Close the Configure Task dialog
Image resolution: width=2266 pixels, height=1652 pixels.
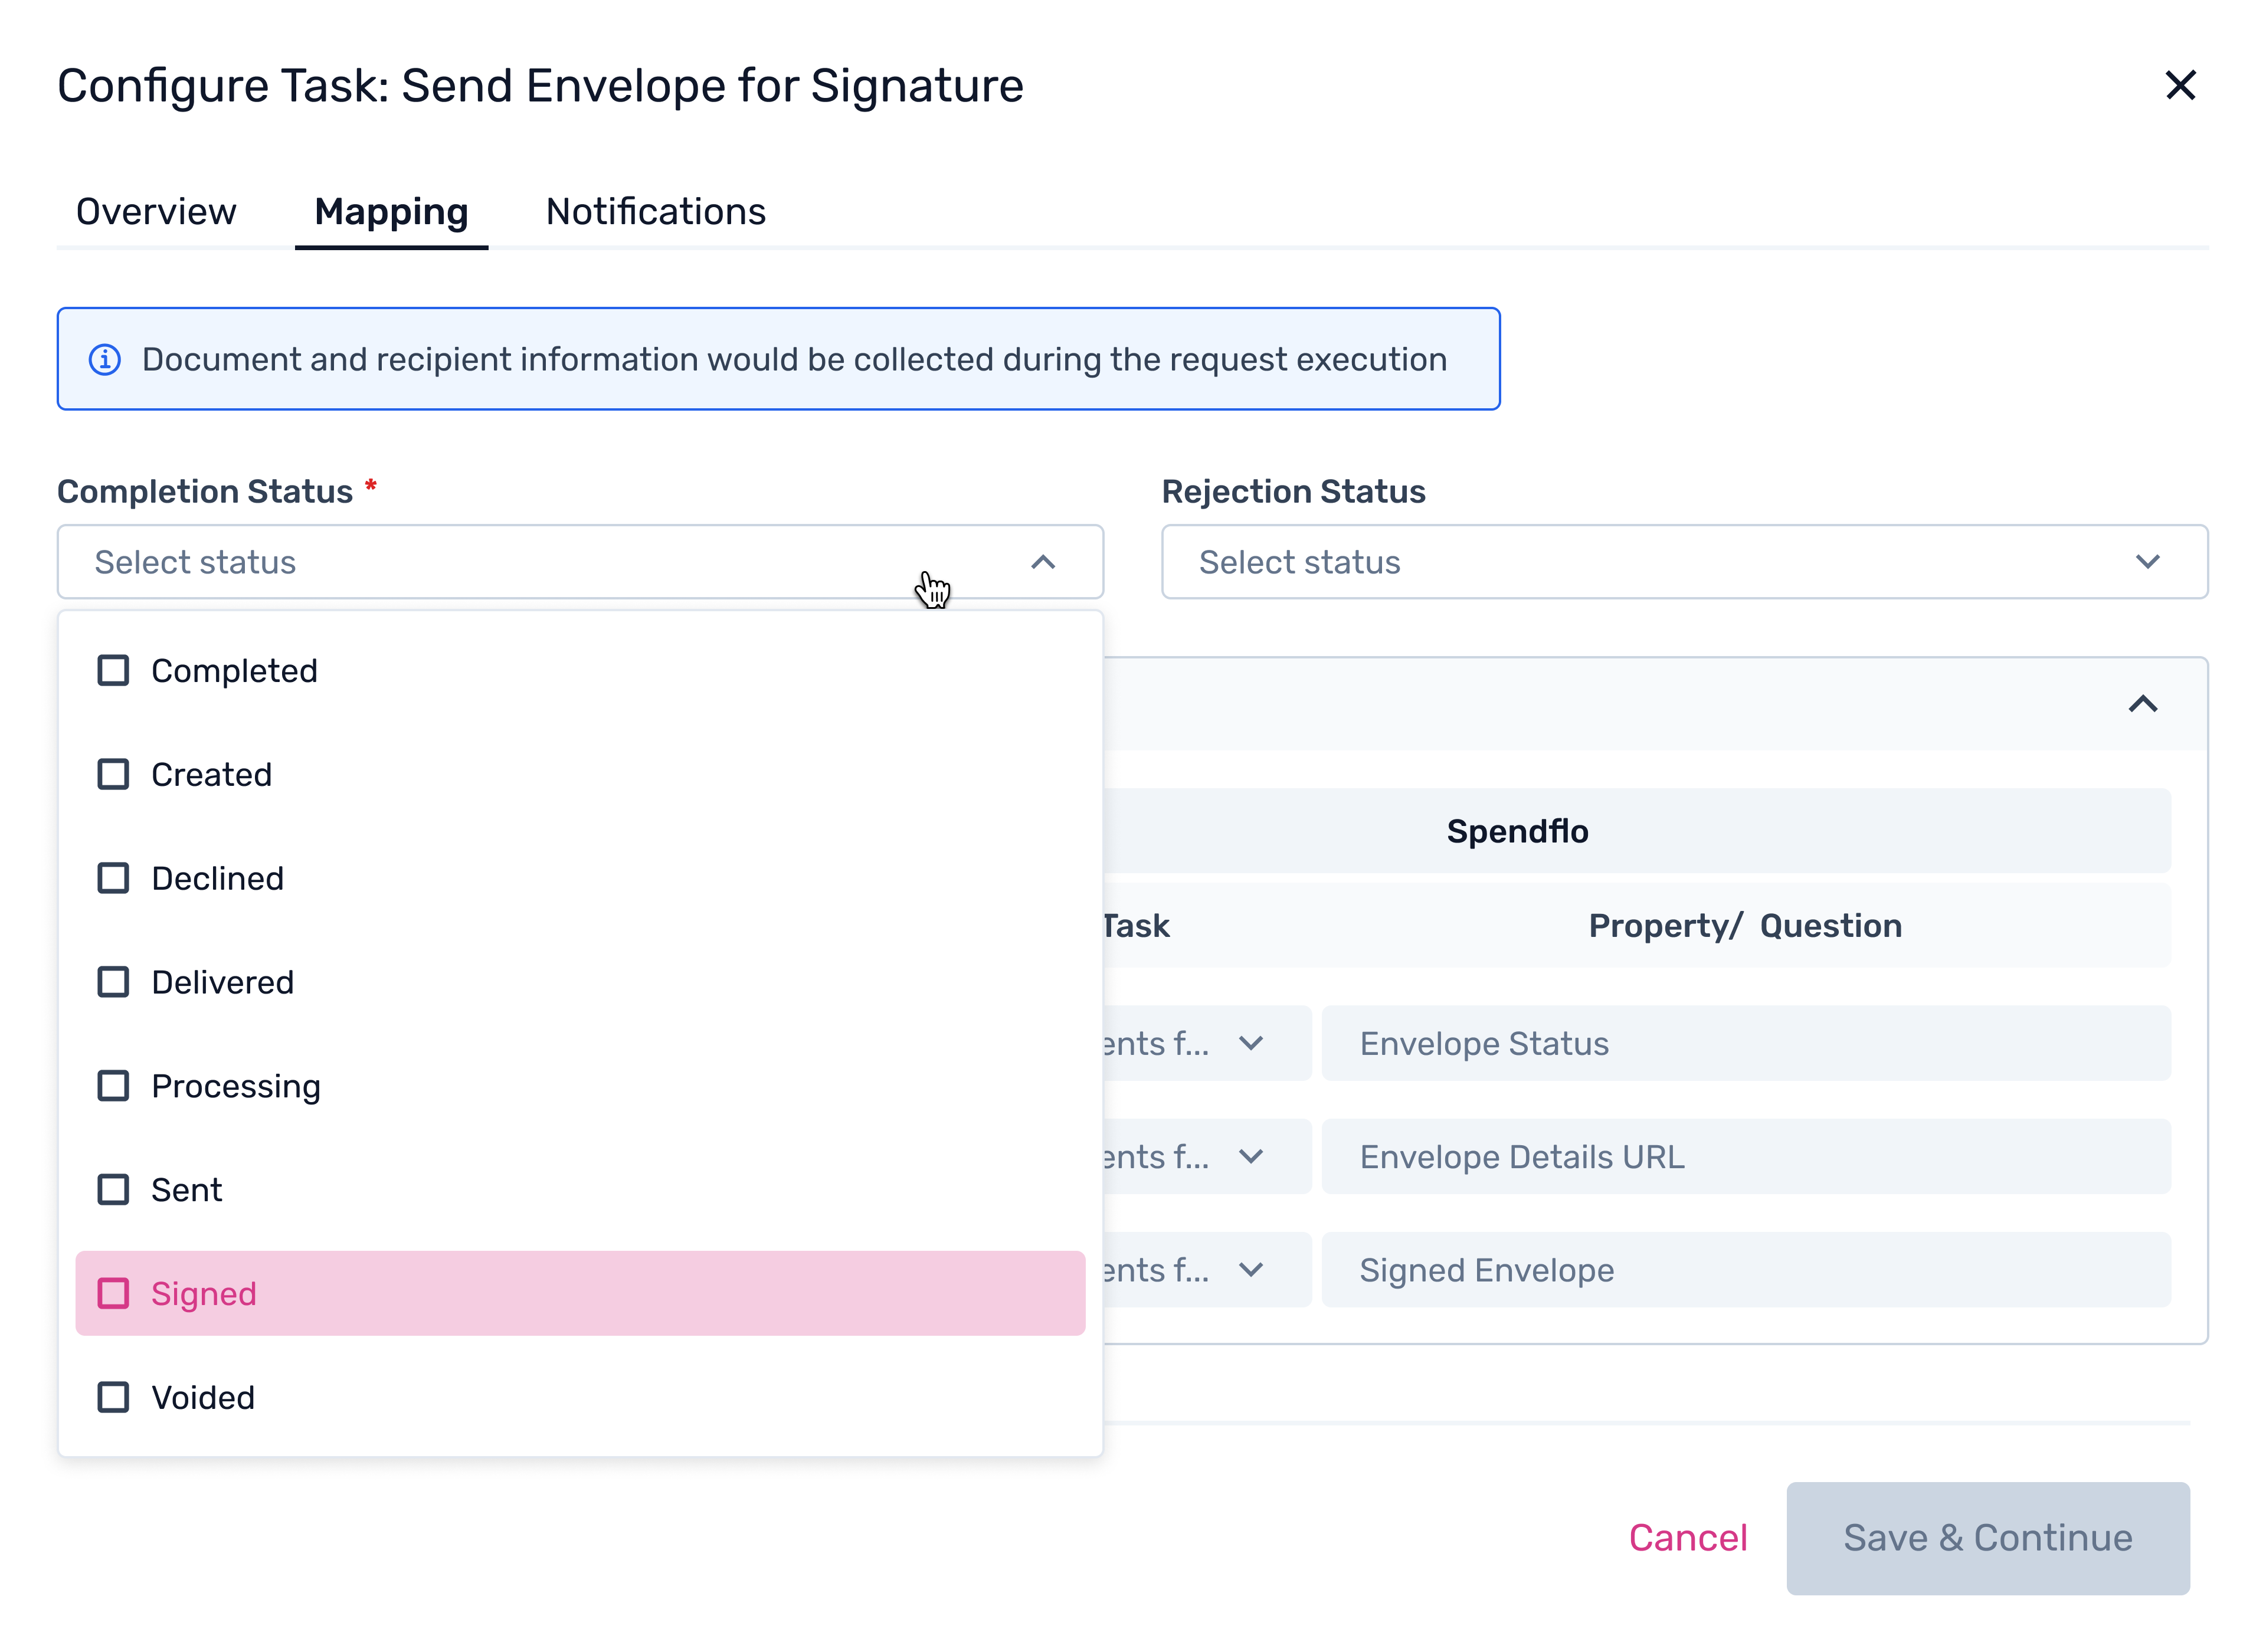2180,86
